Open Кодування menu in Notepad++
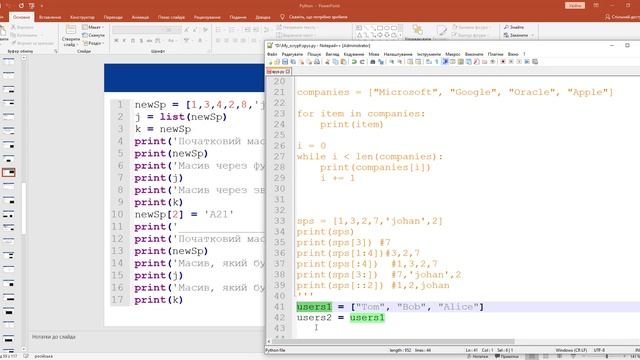Image resolution: width=640 pixels, height=360 pixels. [x=353, y=54]
